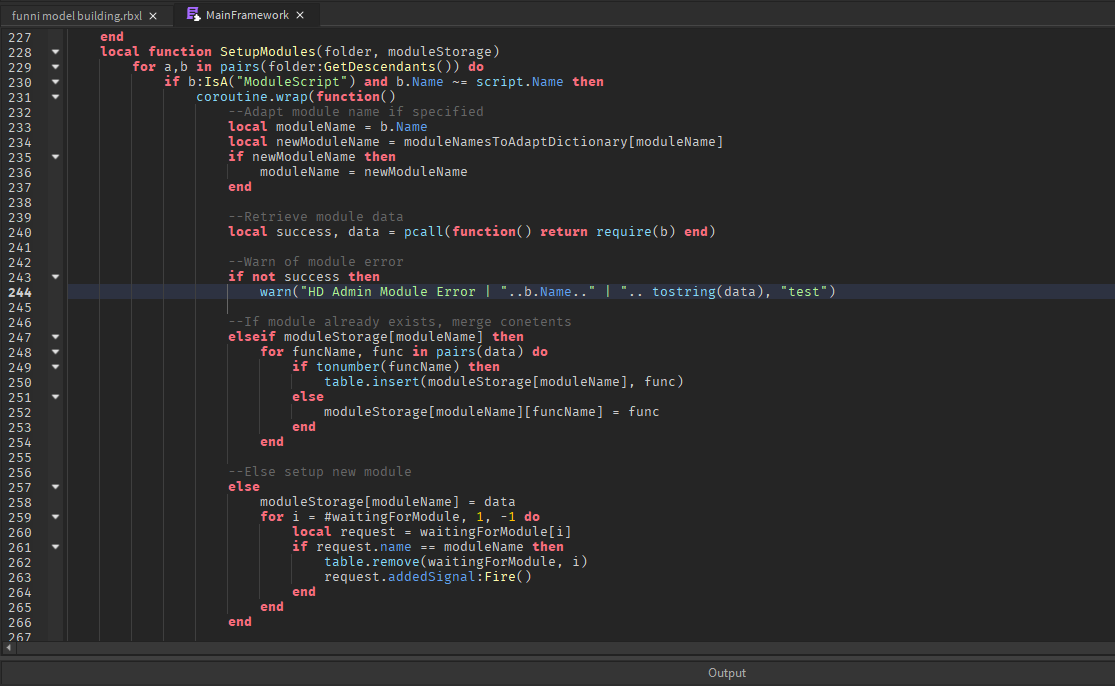
Task: Collapse the else block at line 251
Action: pyautogui.click(x=55, y=396)
